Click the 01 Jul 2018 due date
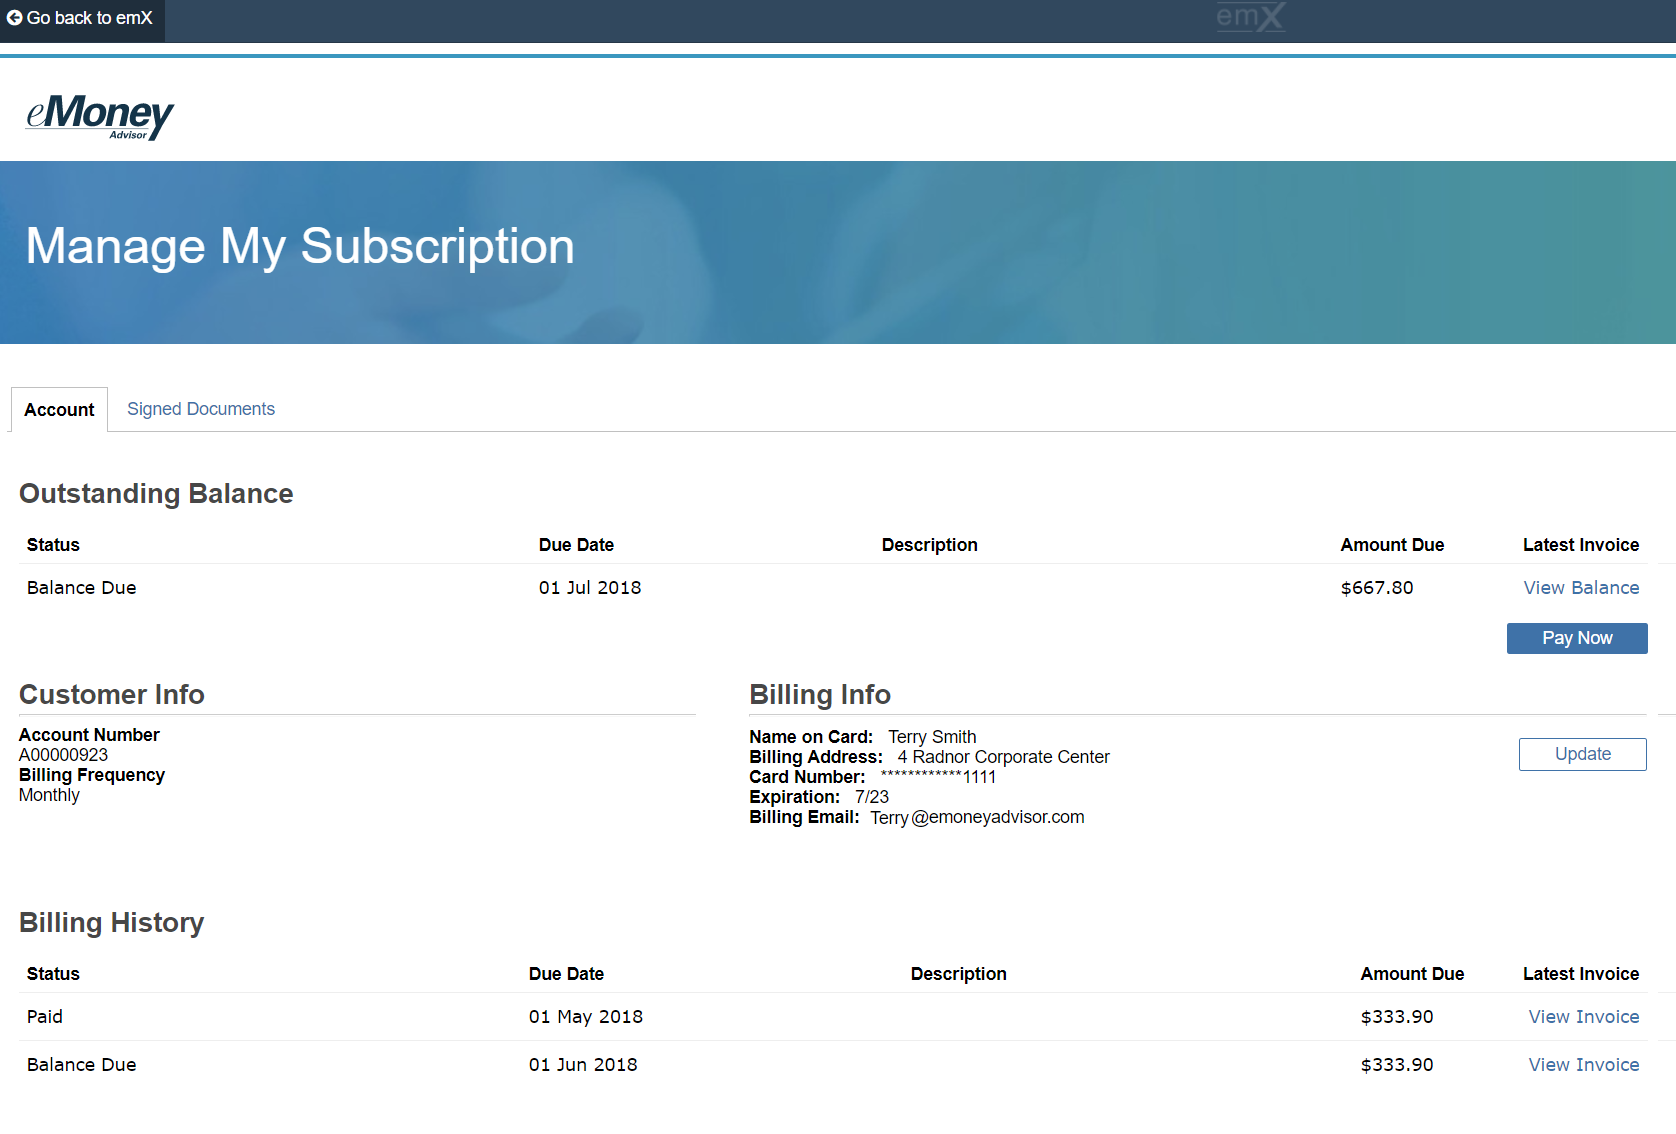 [x=590, y=588]
